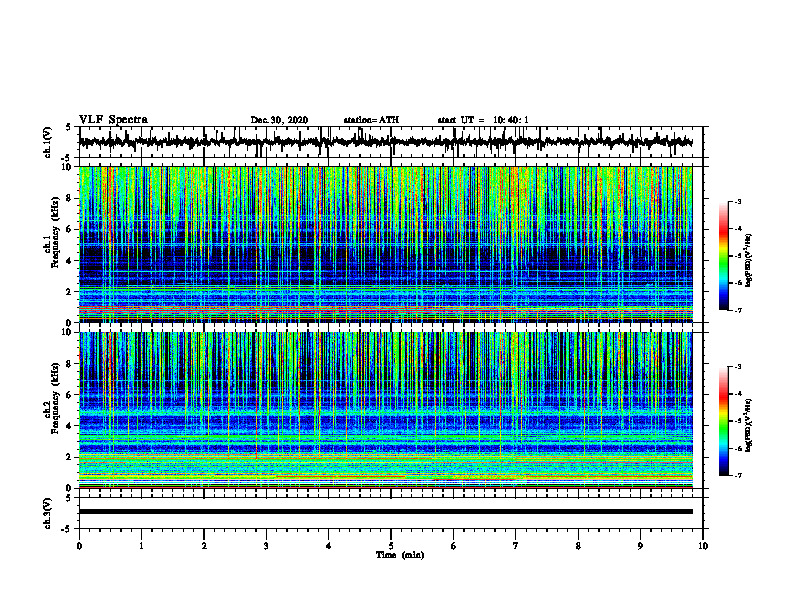
Task: Click the "-7" label on ch.2 colorbar
Action: pos(738,475)
